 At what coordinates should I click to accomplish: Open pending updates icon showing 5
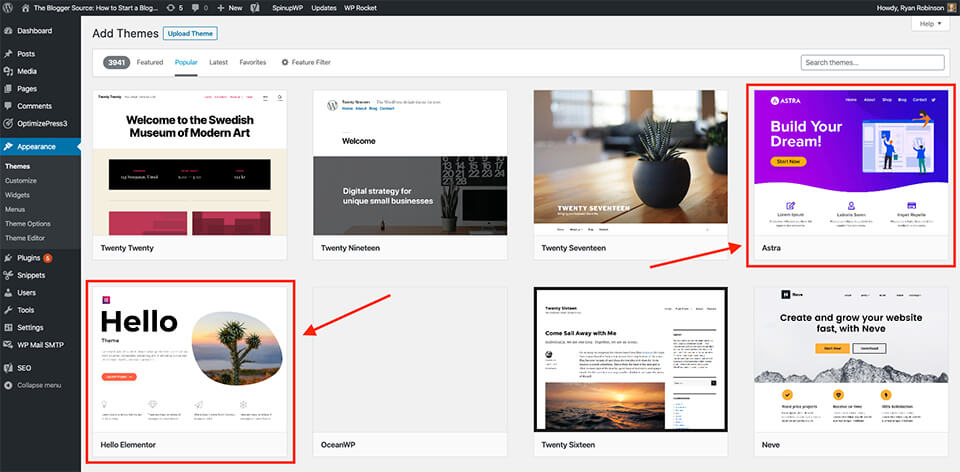pyautogui.click(x=174, y=8)
